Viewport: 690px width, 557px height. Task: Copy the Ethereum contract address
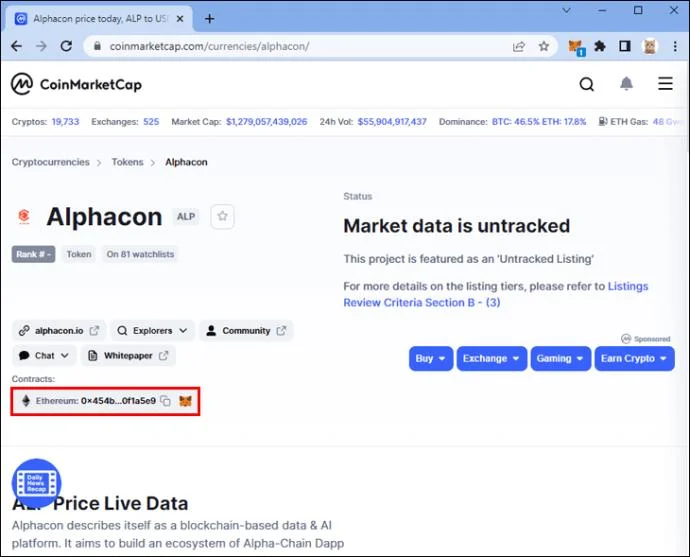tap(165, 401)
